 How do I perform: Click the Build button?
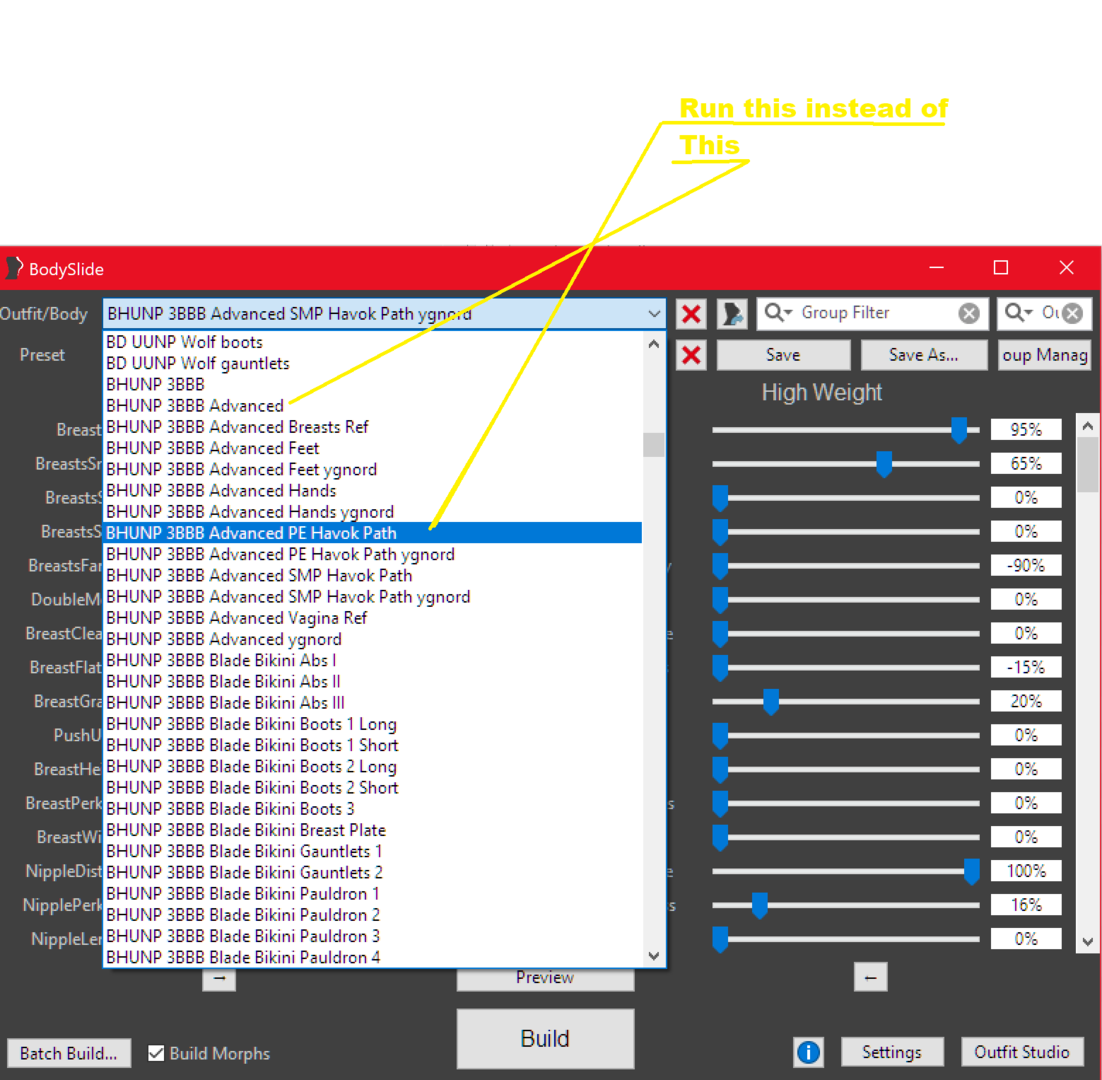(x=545, y=1038)
